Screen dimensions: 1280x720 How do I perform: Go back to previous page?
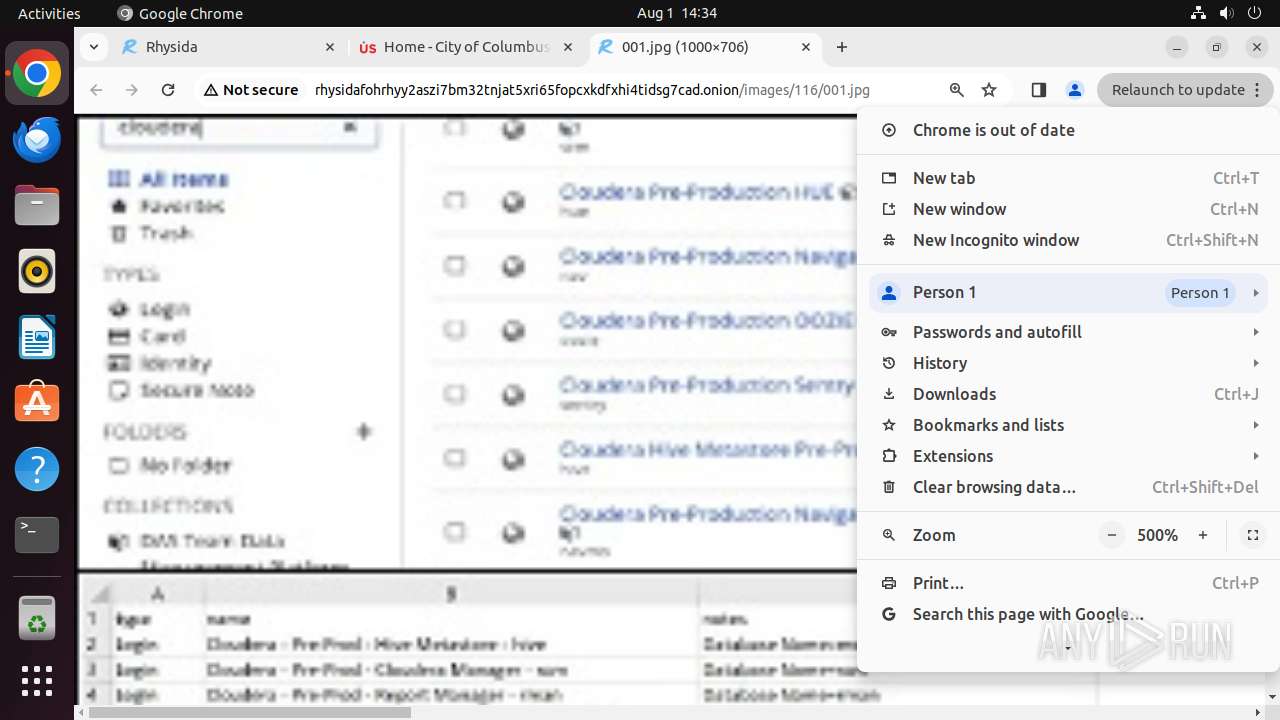point(96,90)
